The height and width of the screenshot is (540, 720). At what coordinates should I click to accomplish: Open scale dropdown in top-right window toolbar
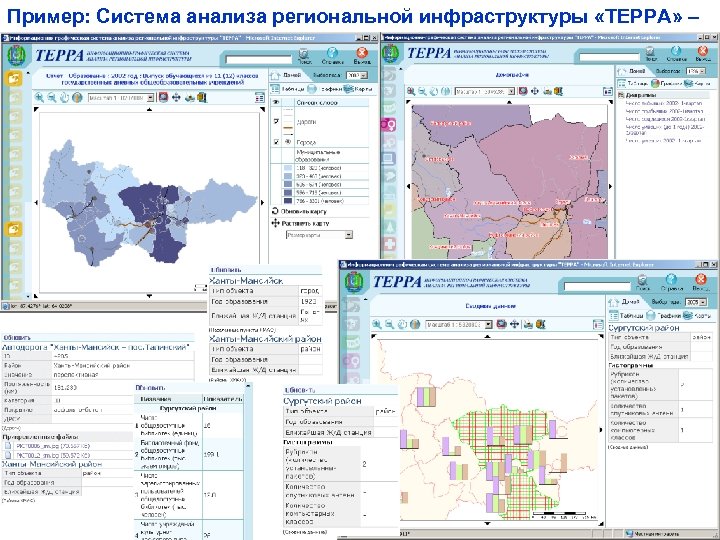(511, 91)
